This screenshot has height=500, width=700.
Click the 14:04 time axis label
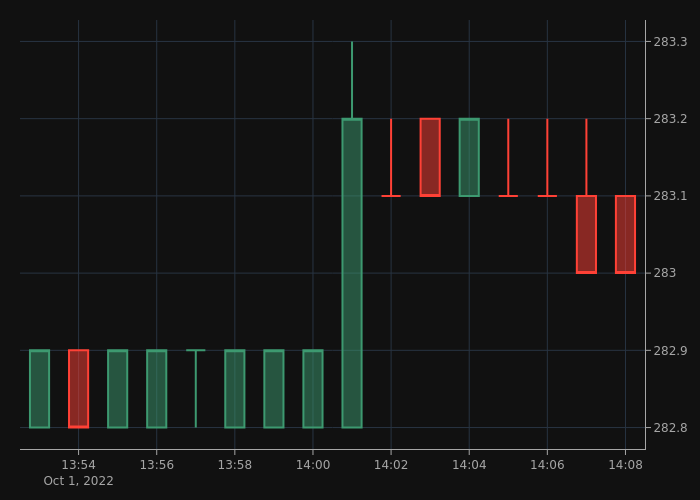pyautogui.click(x=469, y=465)
